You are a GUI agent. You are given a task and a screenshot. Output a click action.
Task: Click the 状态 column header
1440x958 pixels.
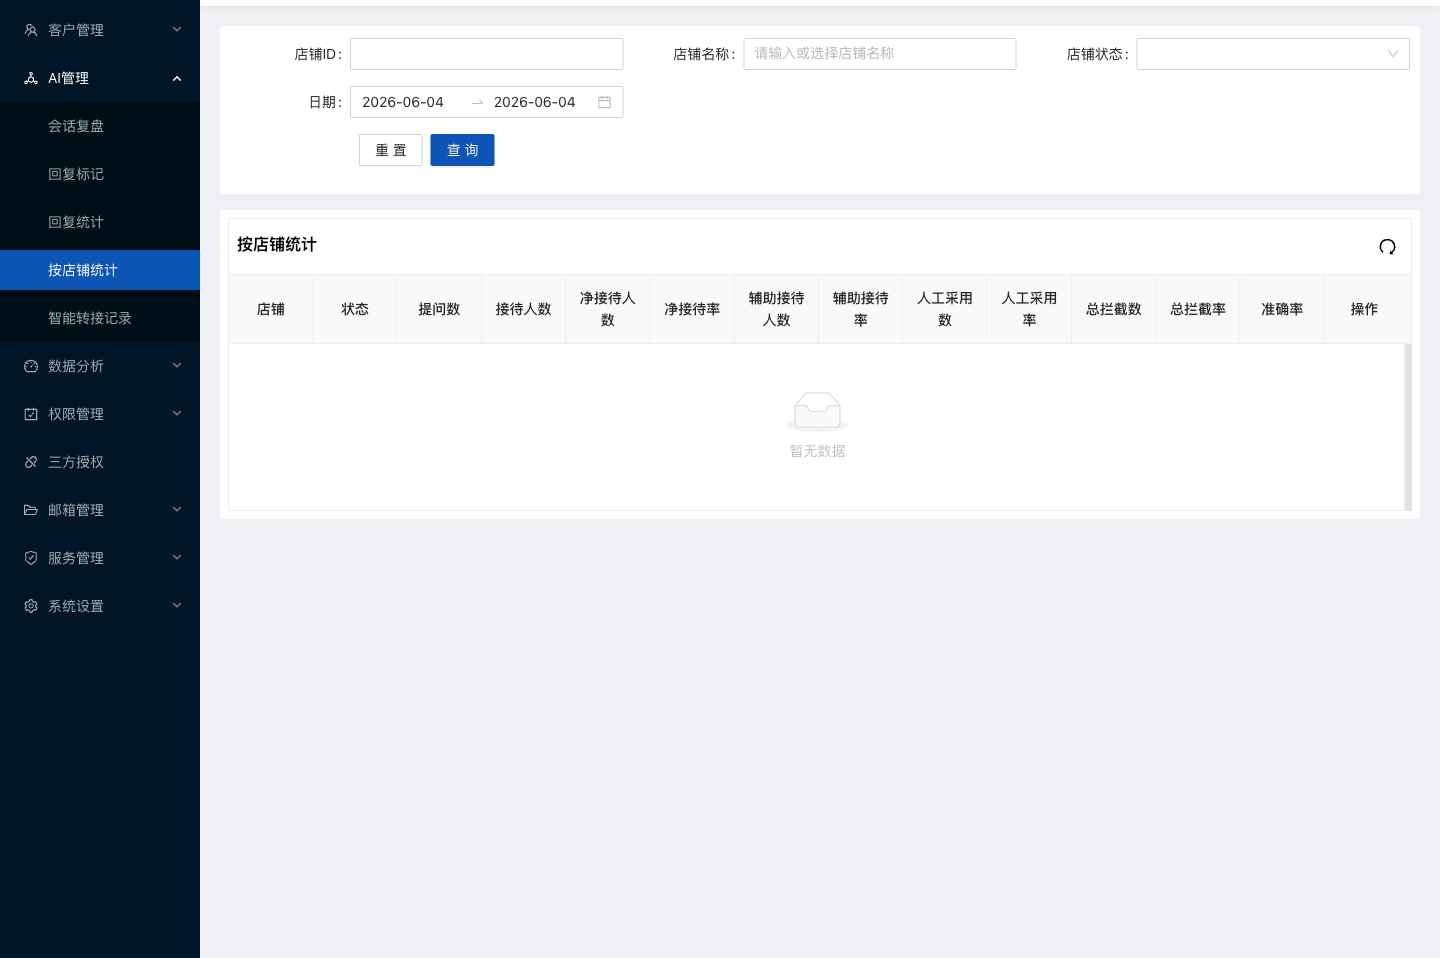(355, 309)
